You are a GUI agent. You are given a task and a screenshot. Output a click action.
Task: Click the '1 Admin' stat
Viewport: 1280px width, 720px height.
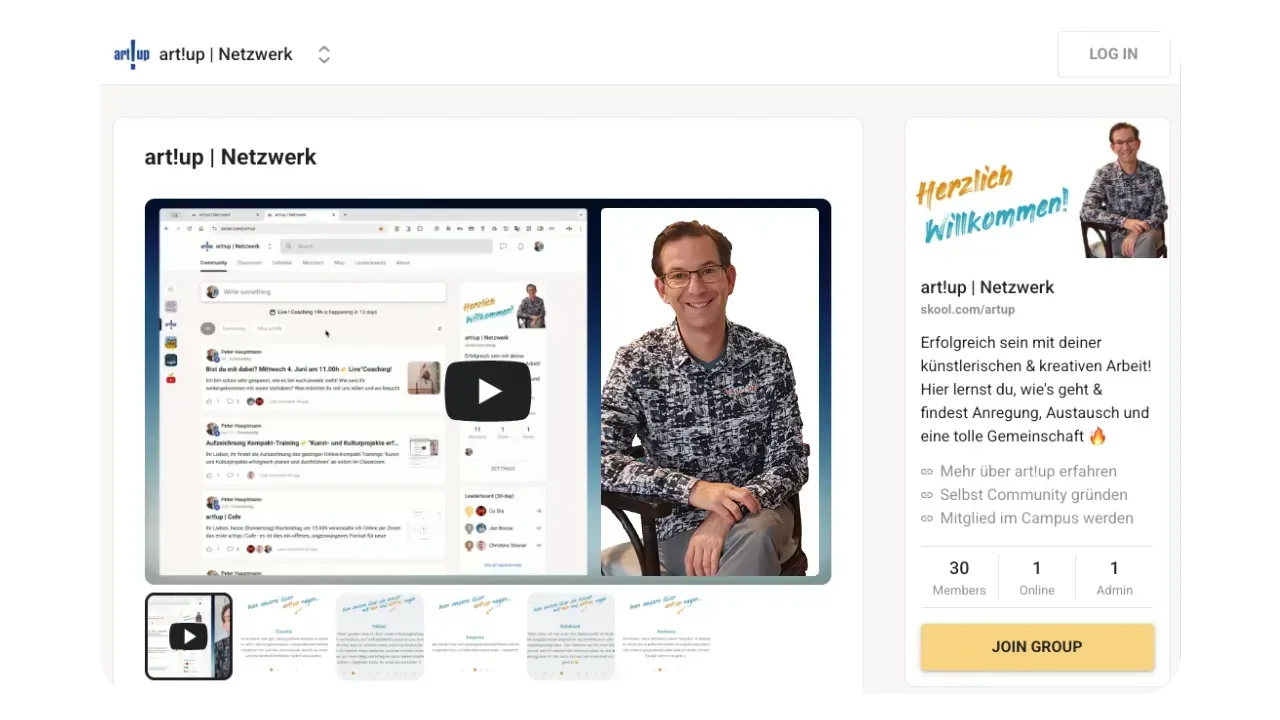(x=1114, y=578)
